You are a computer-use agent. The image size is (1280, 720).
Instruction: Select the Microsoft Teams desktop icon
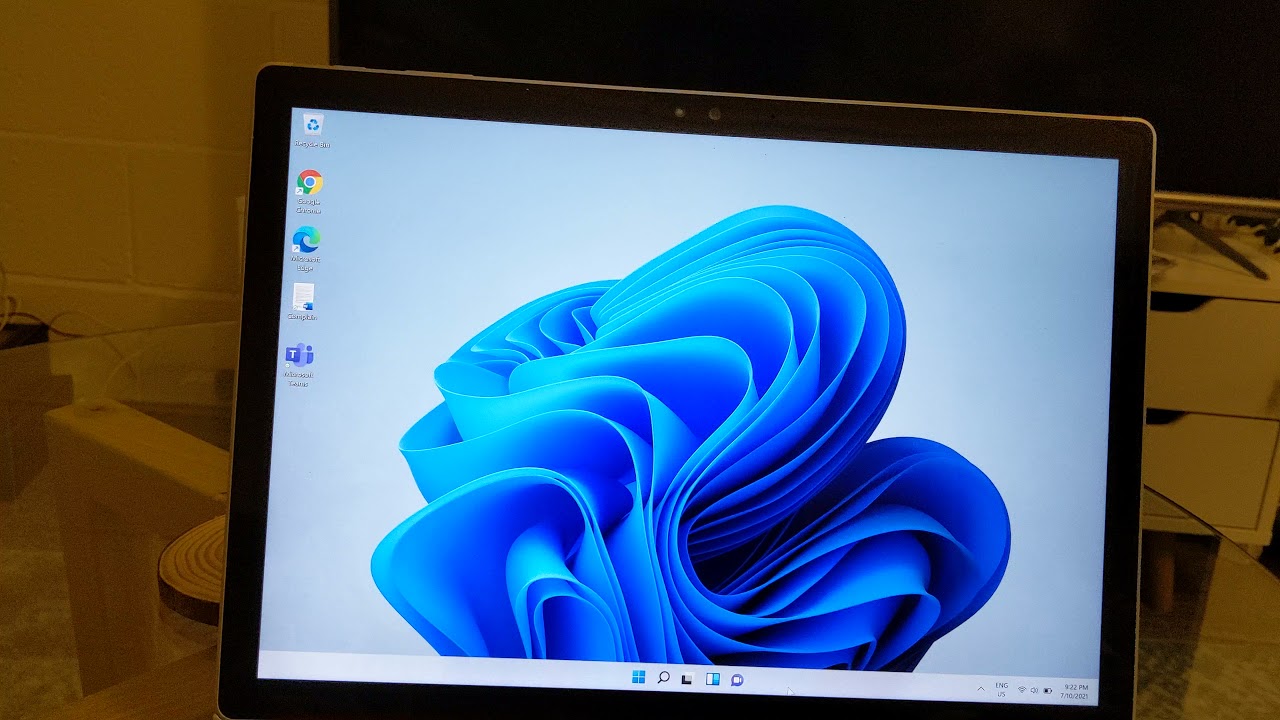coord(299,364)
